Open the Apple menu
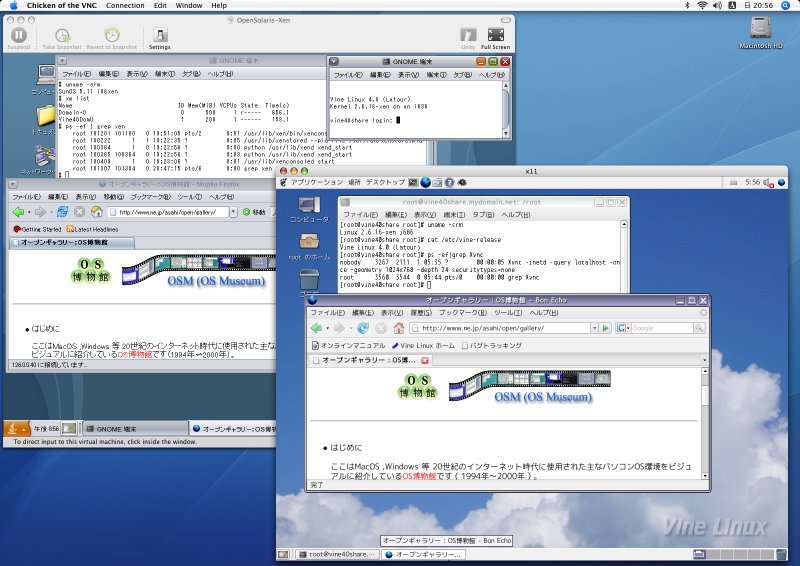800x566 pixels. coord(13,6)
